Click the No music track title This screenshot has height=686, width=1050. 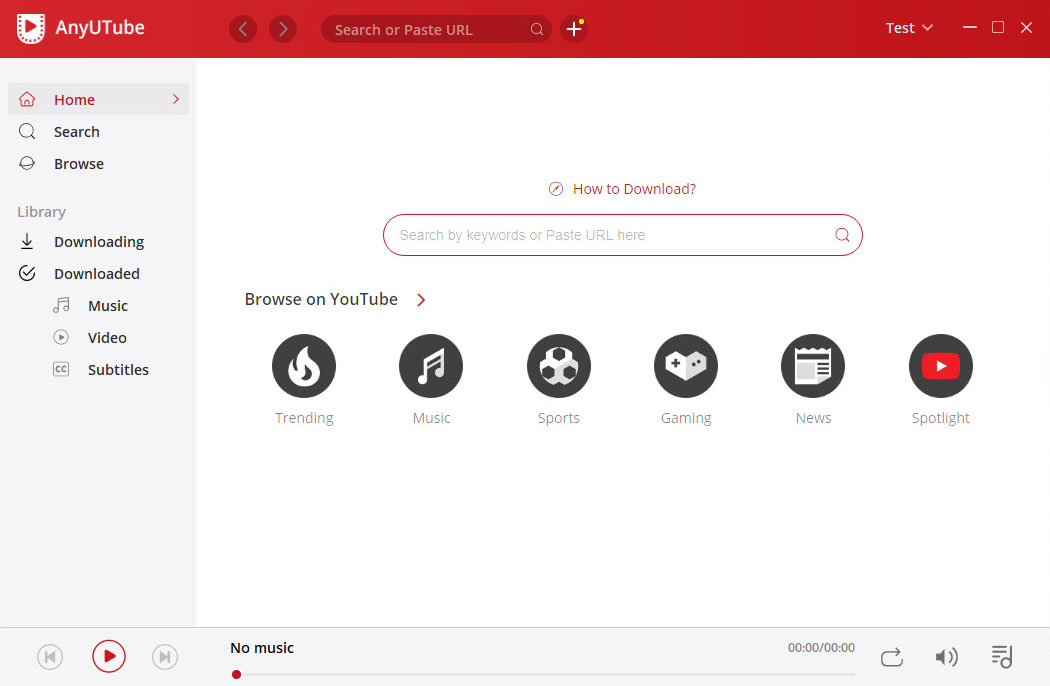tap(262, 648)
